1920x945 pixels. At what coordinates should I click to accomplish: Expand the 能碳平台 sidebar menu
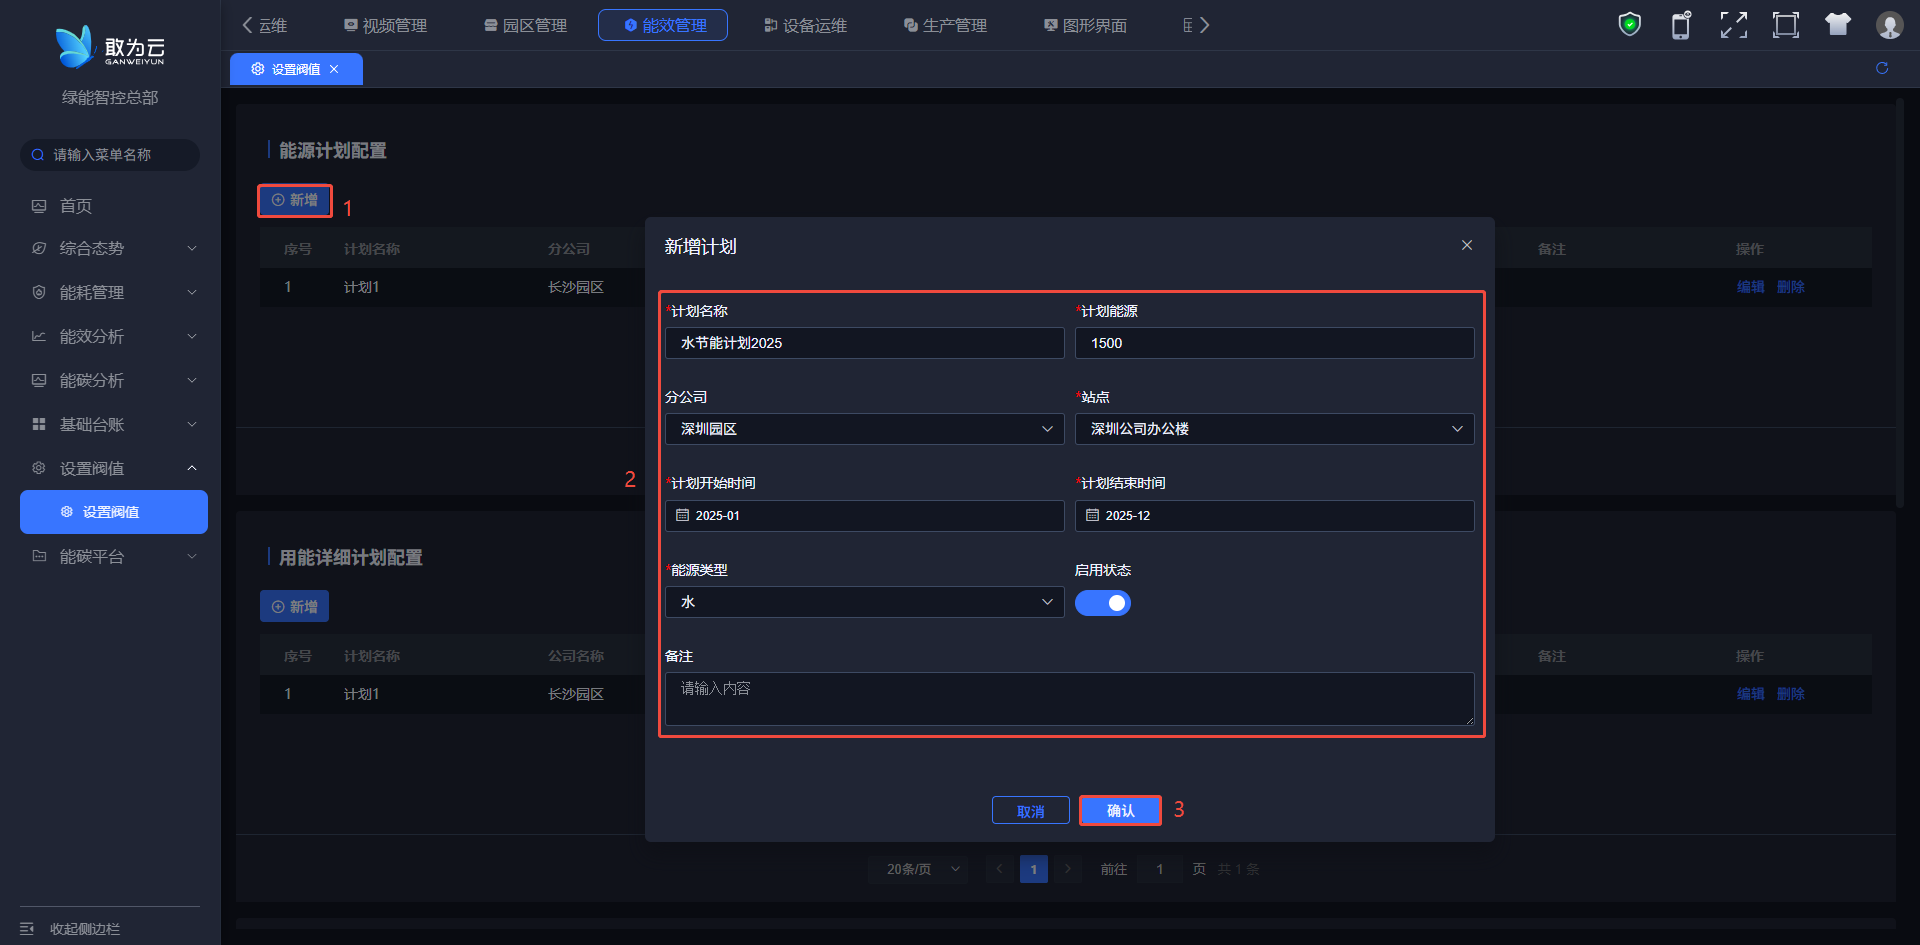coord(114,556)
